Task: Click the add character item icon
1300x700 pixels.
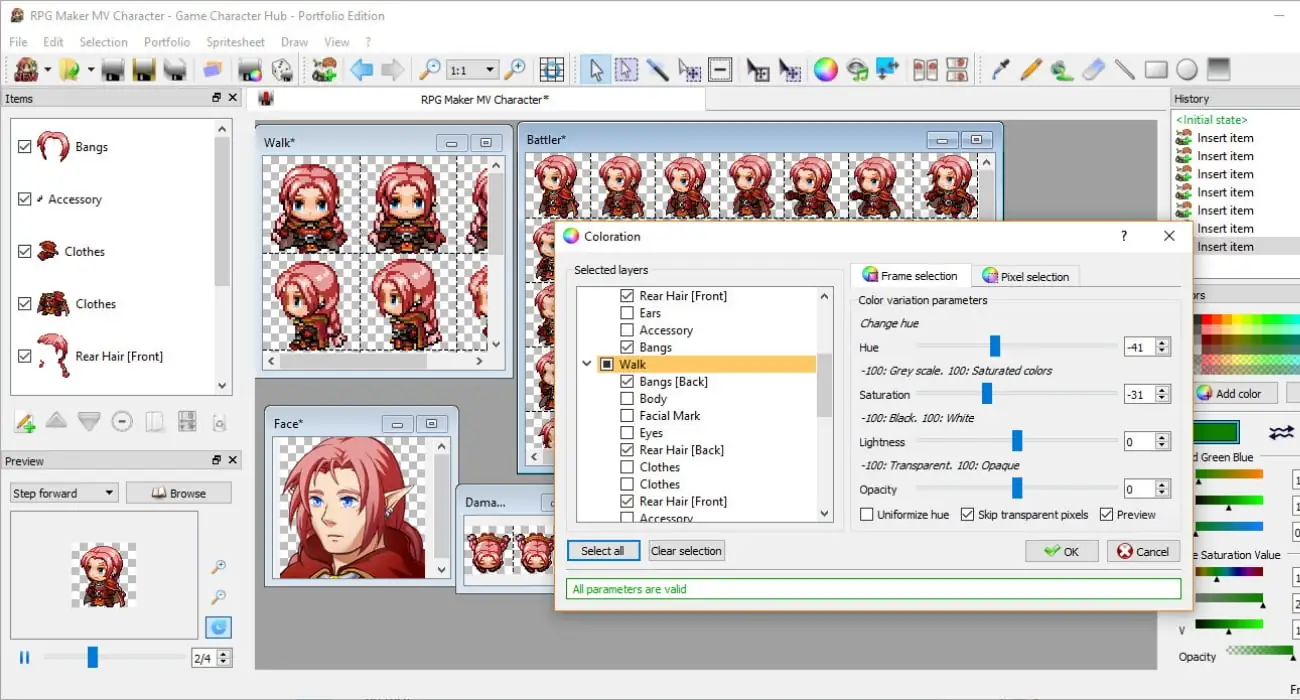Action: 323,69
